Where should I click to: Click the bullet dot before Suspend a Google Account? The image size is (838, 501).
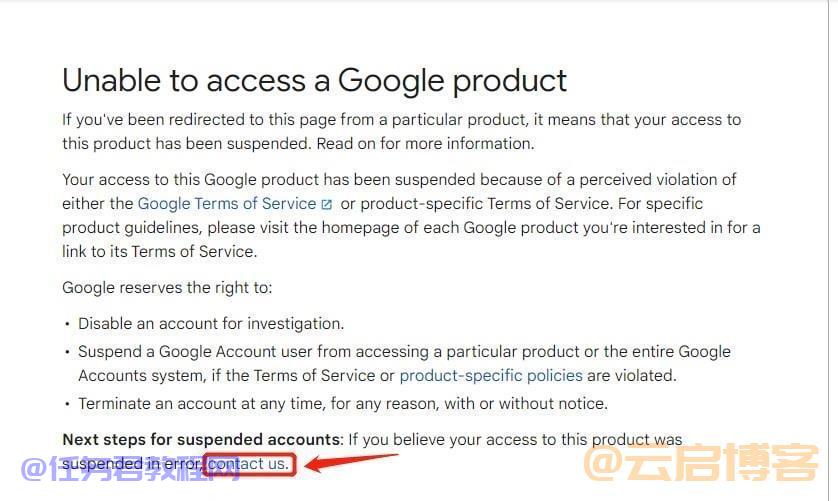point(67,352)
